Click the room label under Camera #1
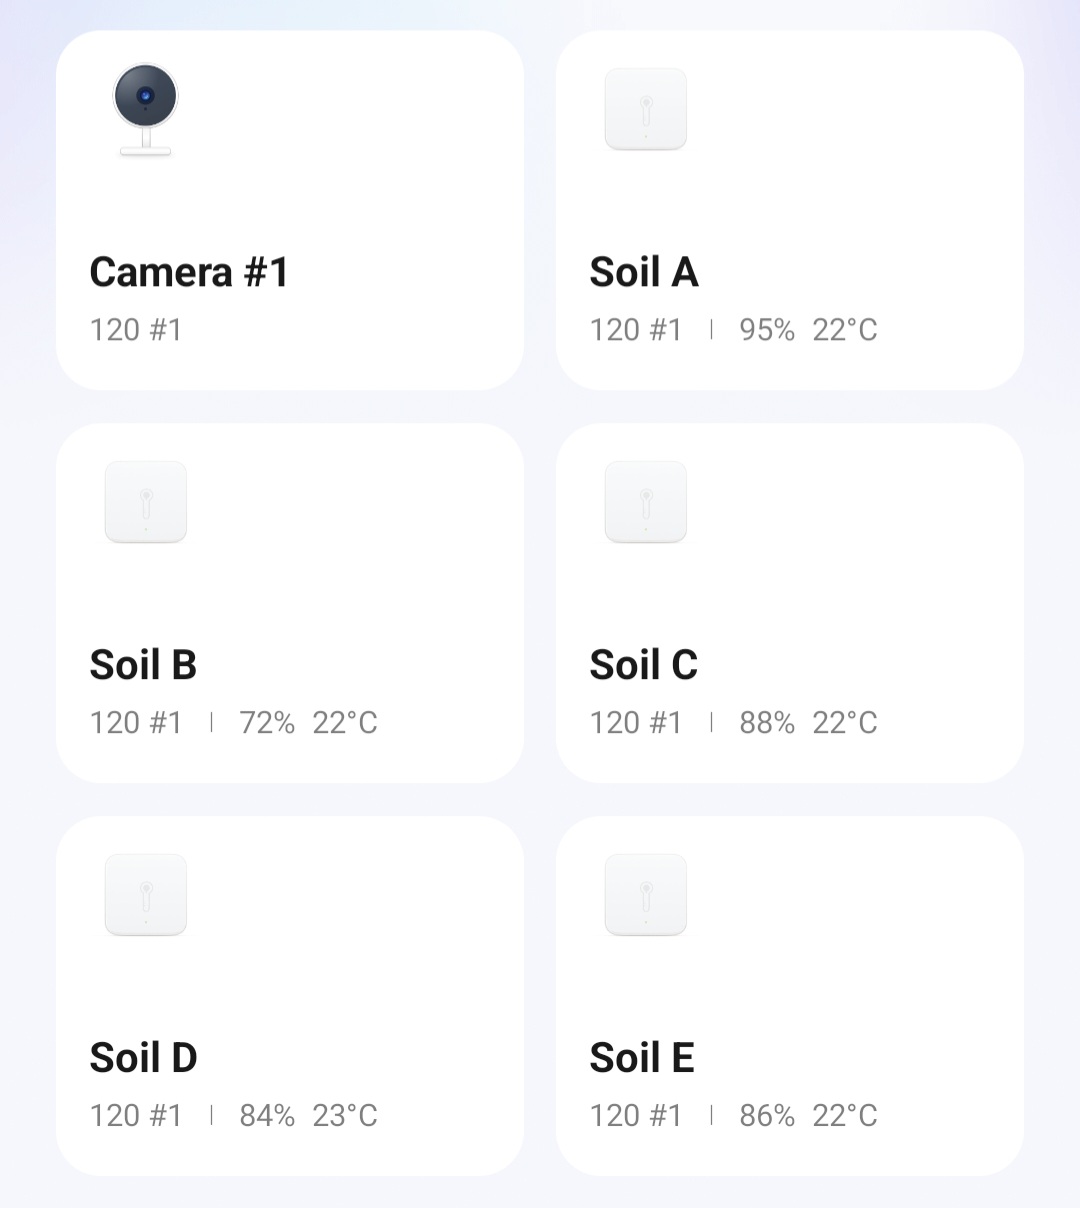The width and height of the screenshot is (1080, 1208). click(136, 330)
